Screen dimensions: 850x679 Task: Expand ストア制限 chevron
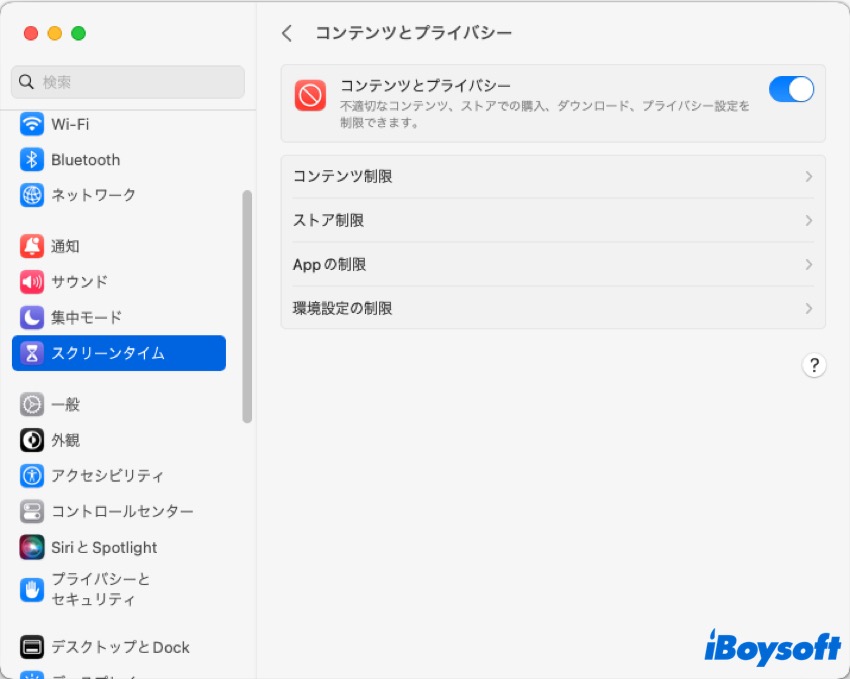coord(808,221)
